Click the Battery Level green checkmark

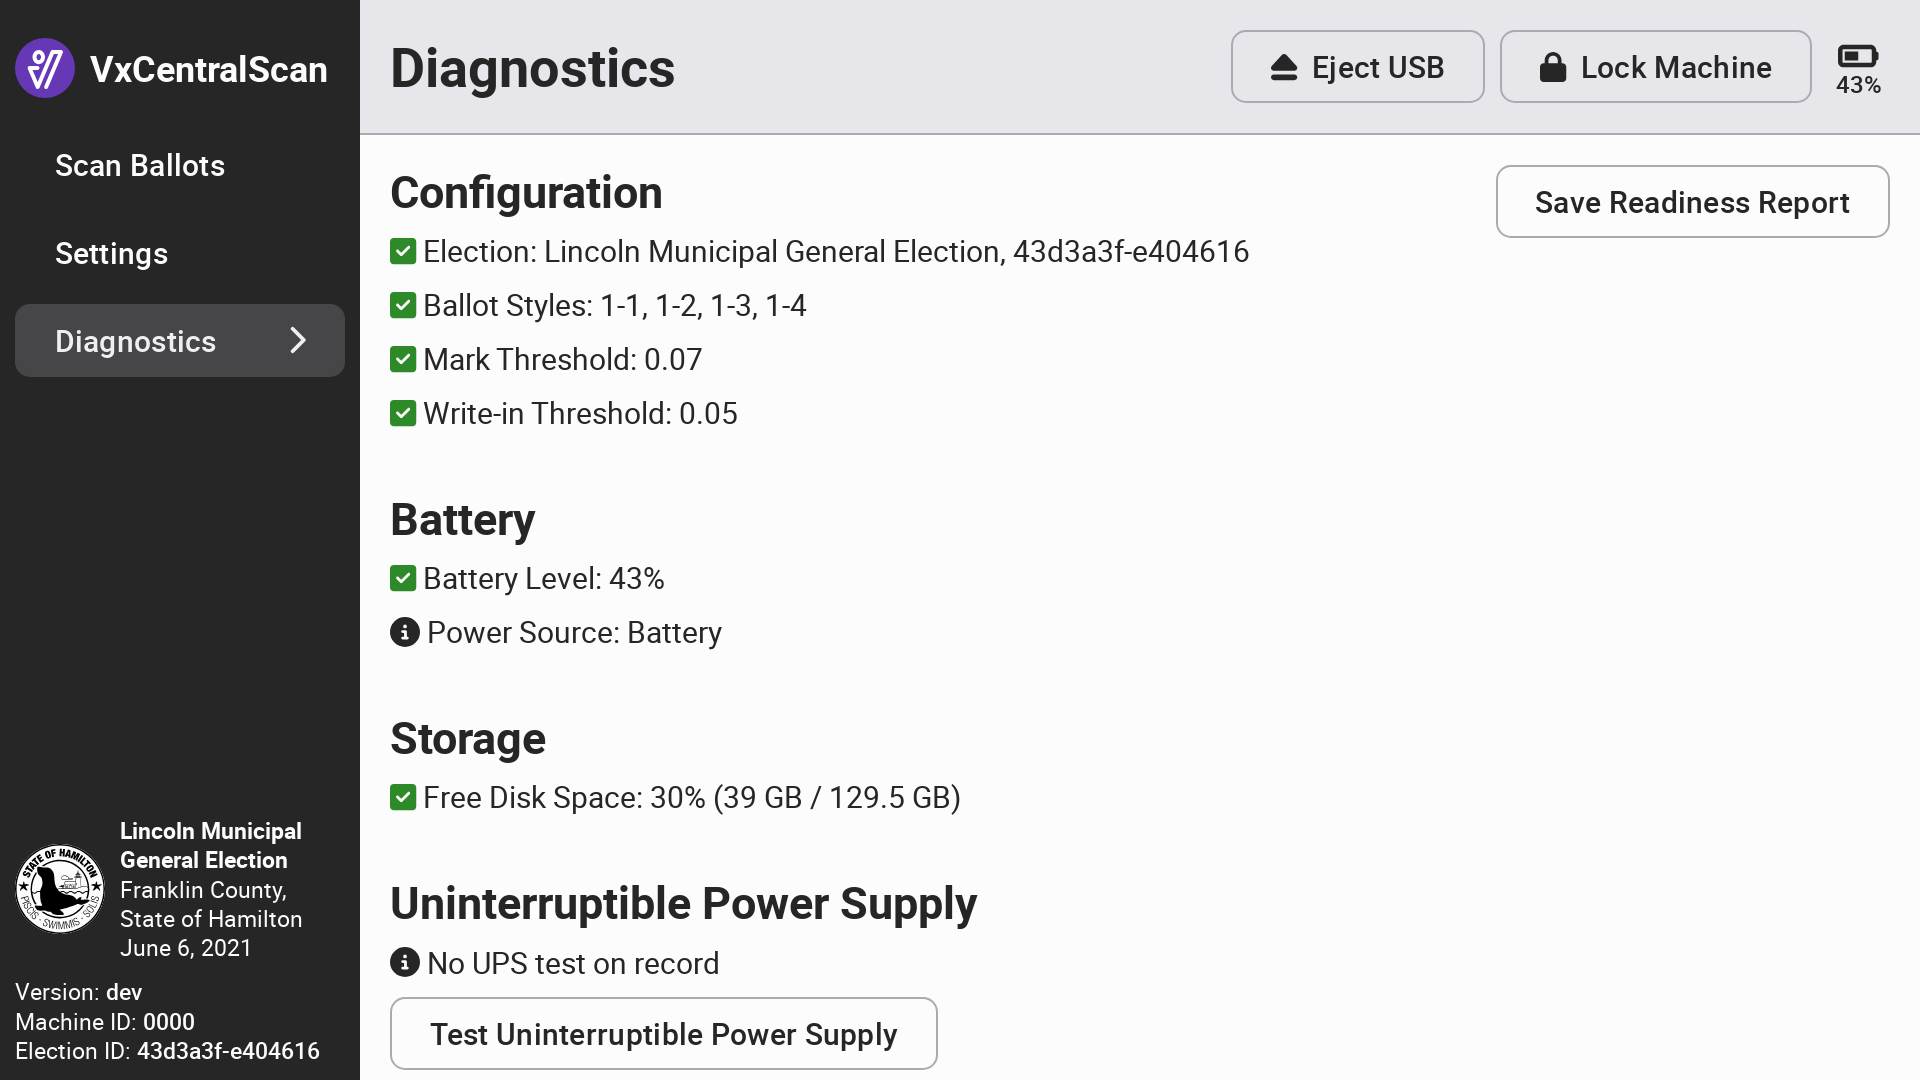[403, 579]
